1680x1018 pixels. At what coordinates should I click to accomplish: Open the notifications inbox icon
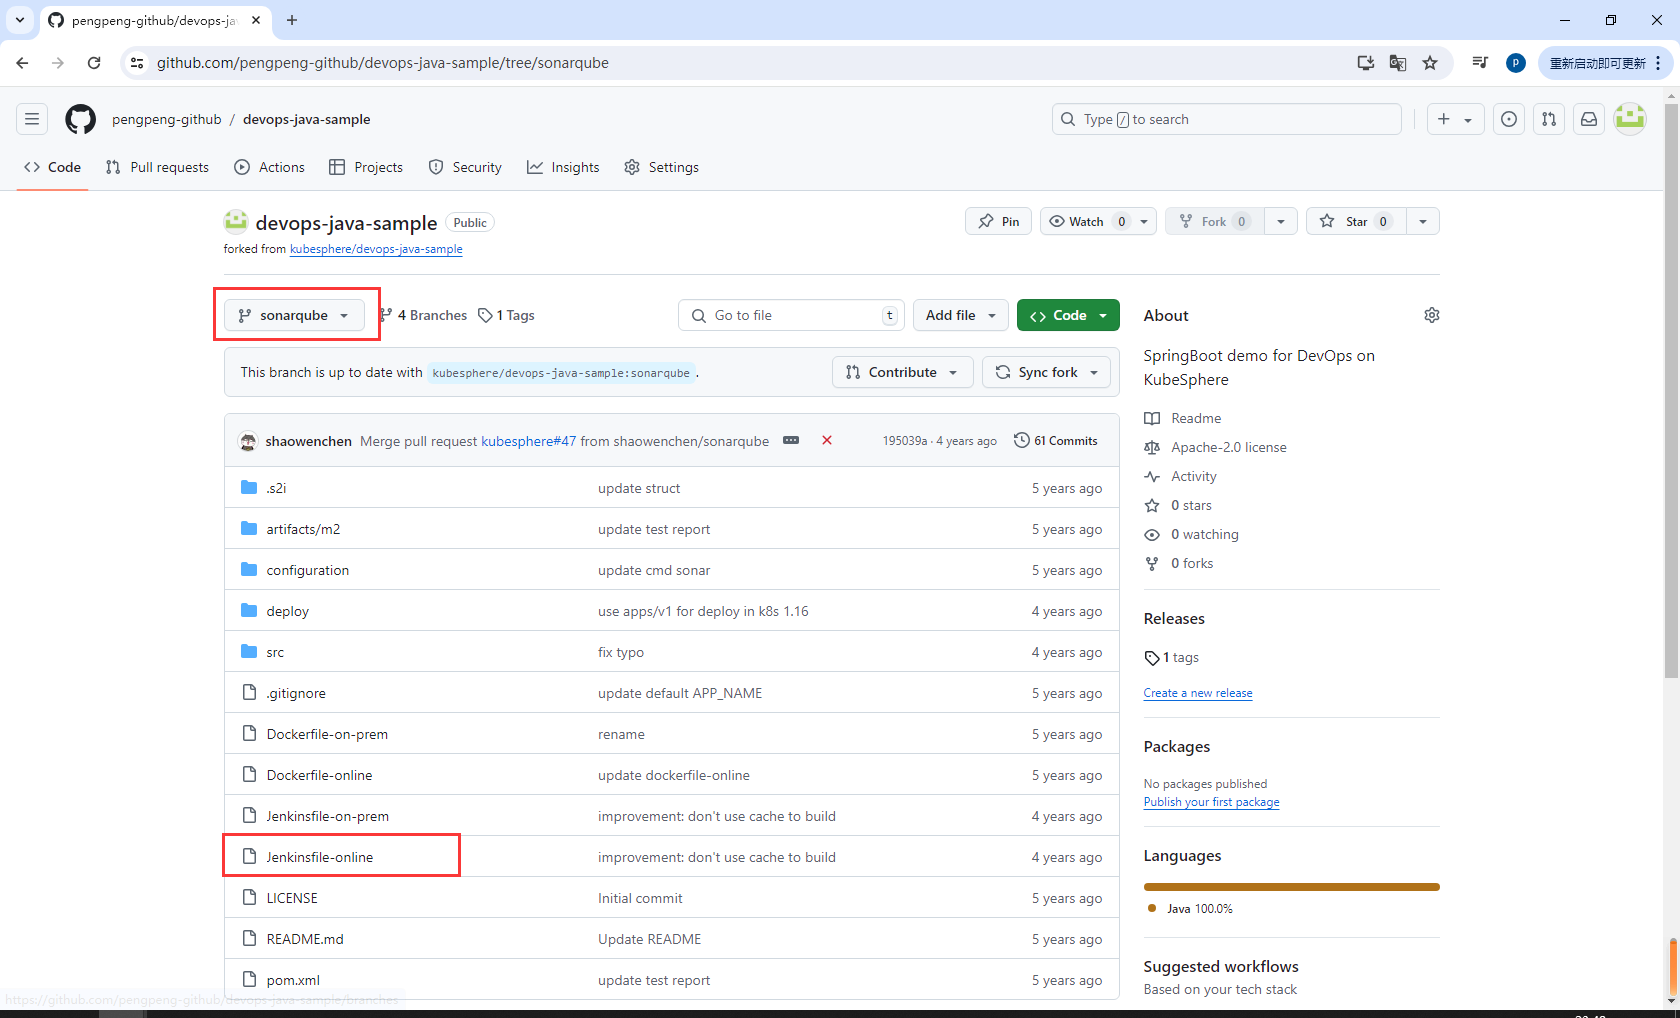(1589, 119)
